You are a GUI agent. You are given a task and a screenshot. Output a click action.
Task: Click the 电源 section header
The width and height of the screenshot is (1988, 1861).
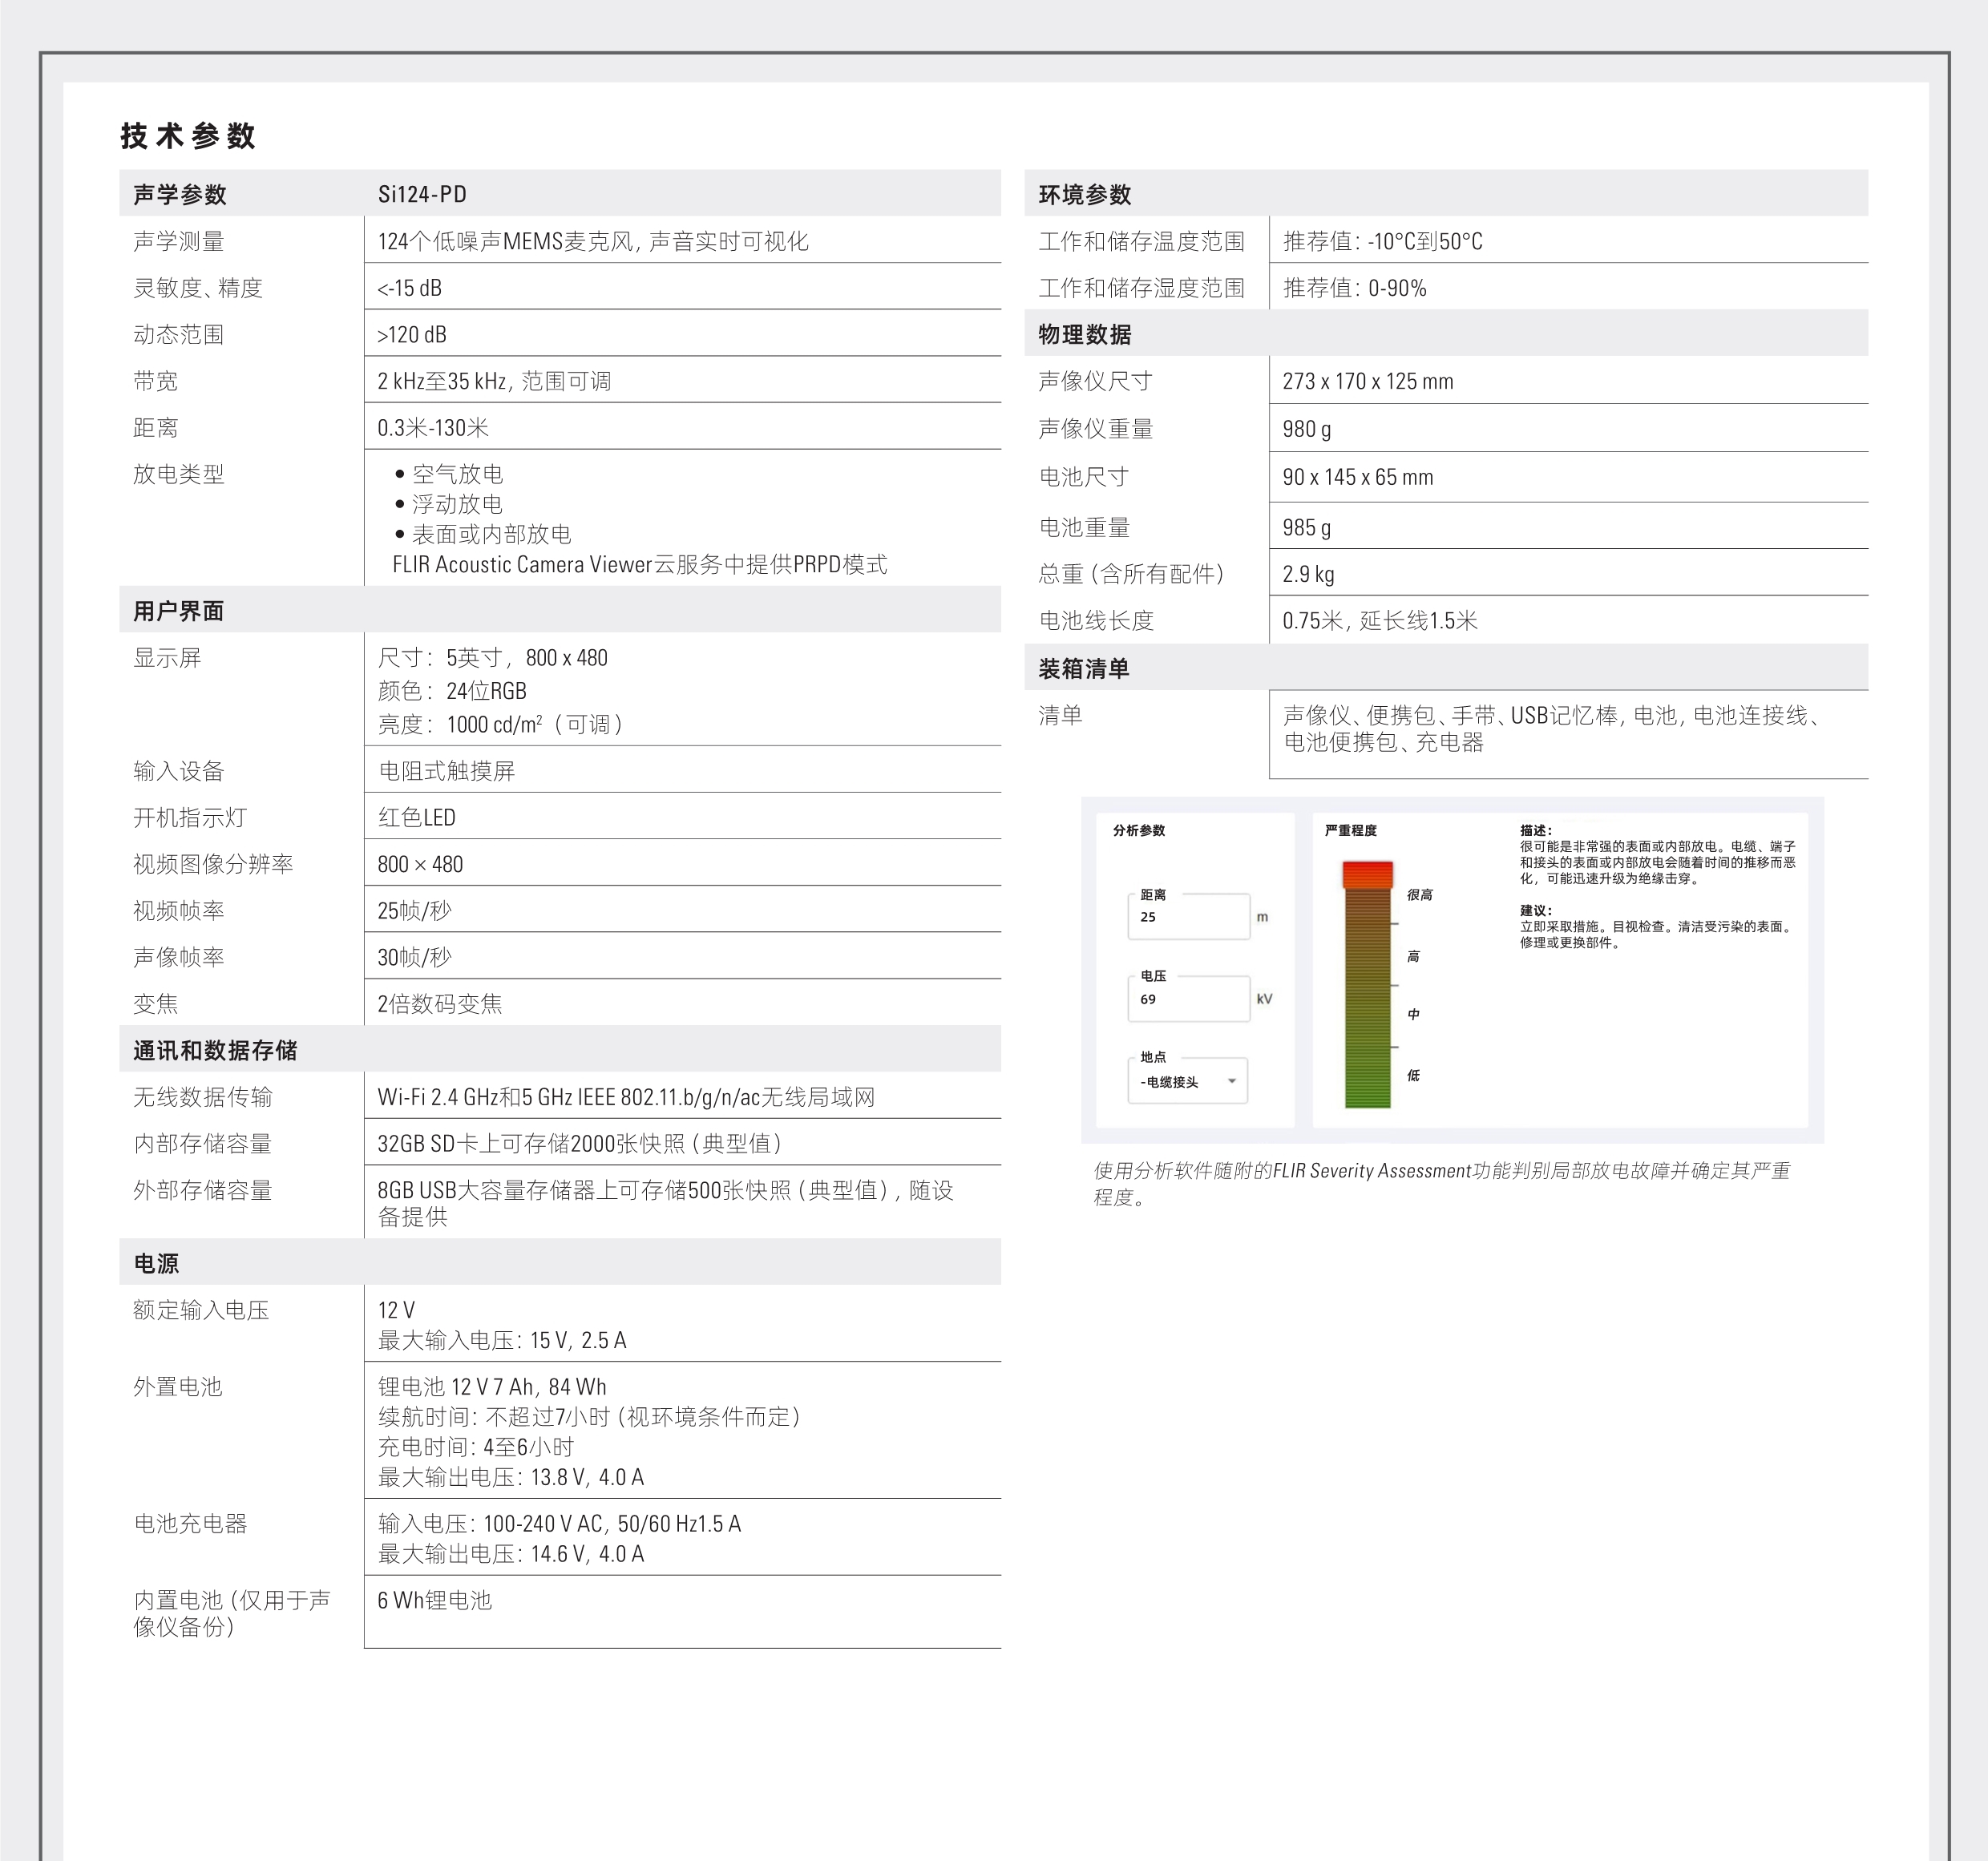(157, 1263)
